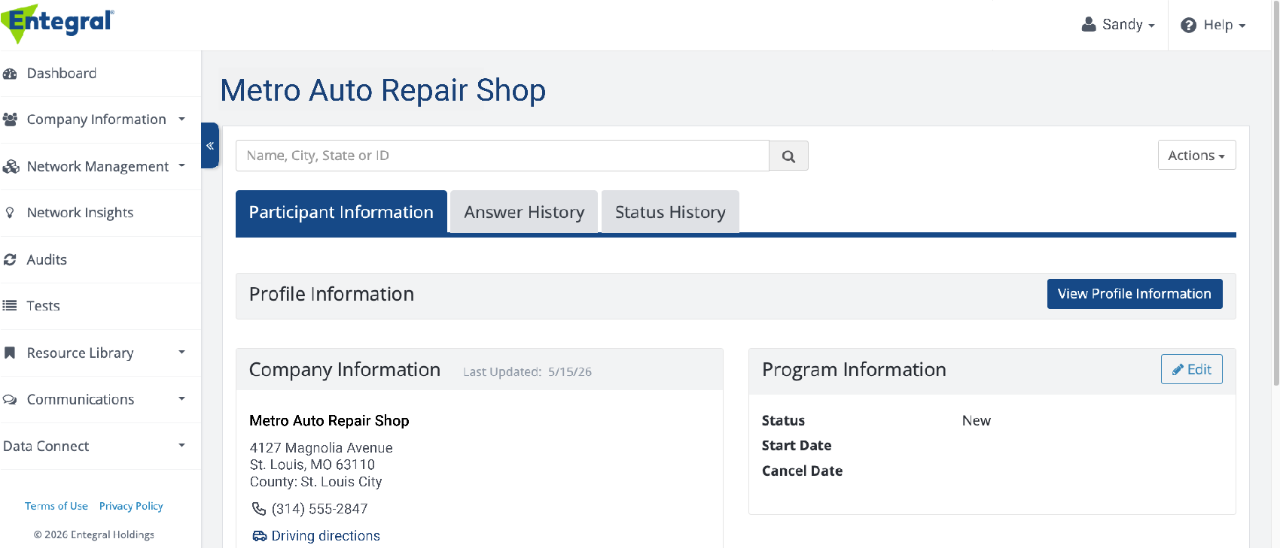
Task: Click the phone icon beside (314) 555-2847
Action: click(x=259, y=509)
